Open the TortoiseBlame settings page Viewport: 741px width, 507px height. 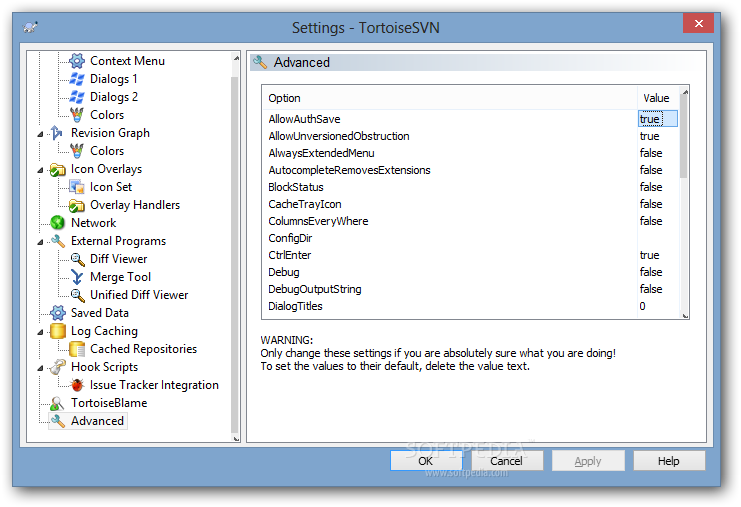(x=109, y=403)
